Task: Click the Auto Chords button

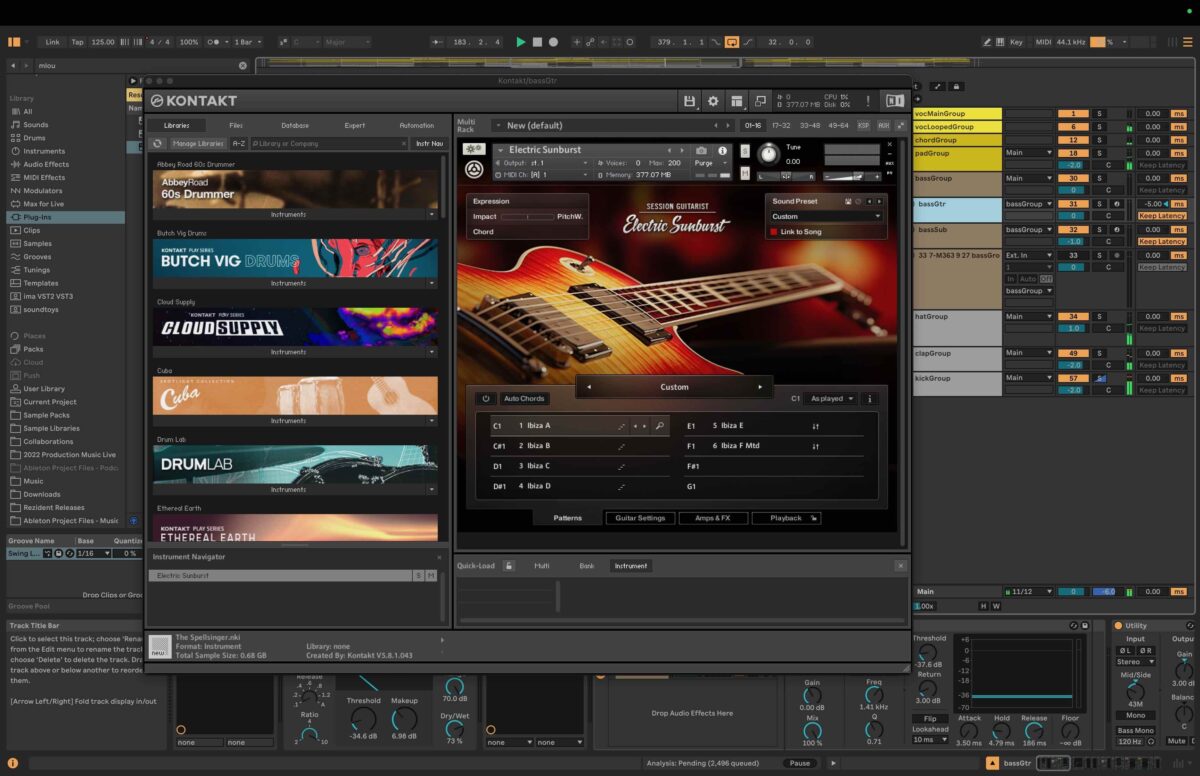Action: click(x=524, y=398)
